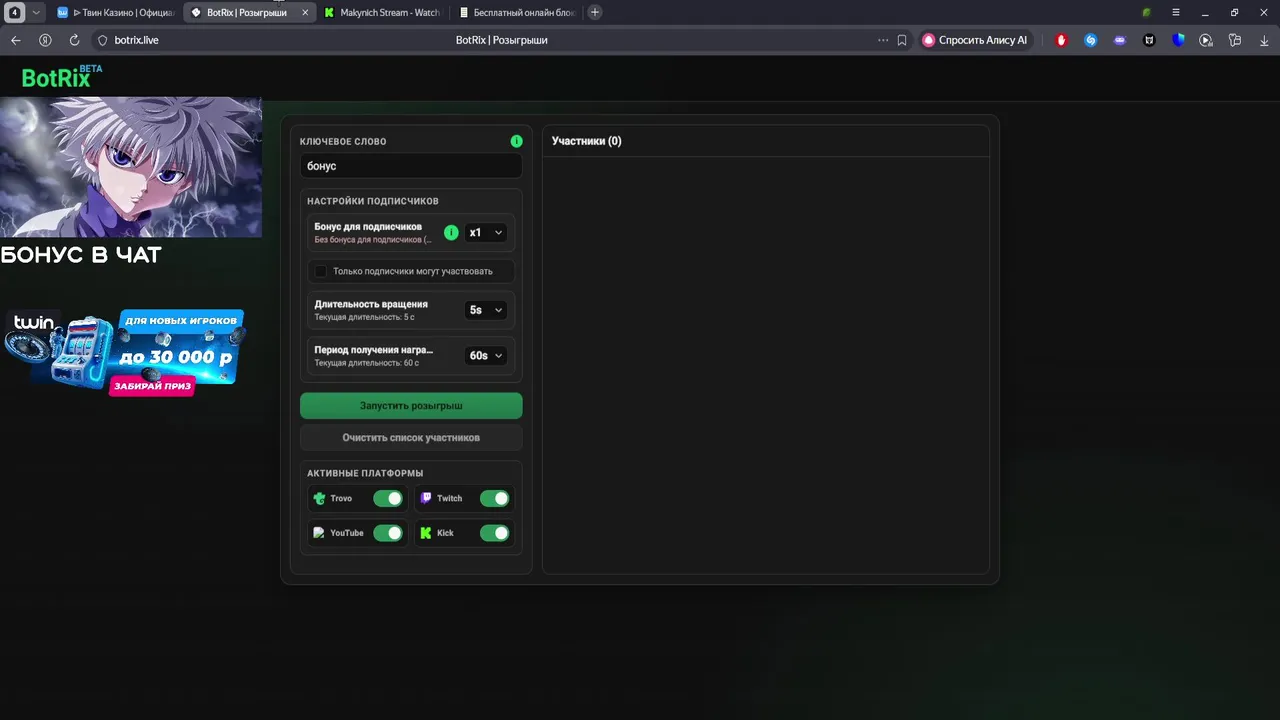1280x720 pixels.
Task: Click the Trovo platform icon
Action: click(319, 498)
